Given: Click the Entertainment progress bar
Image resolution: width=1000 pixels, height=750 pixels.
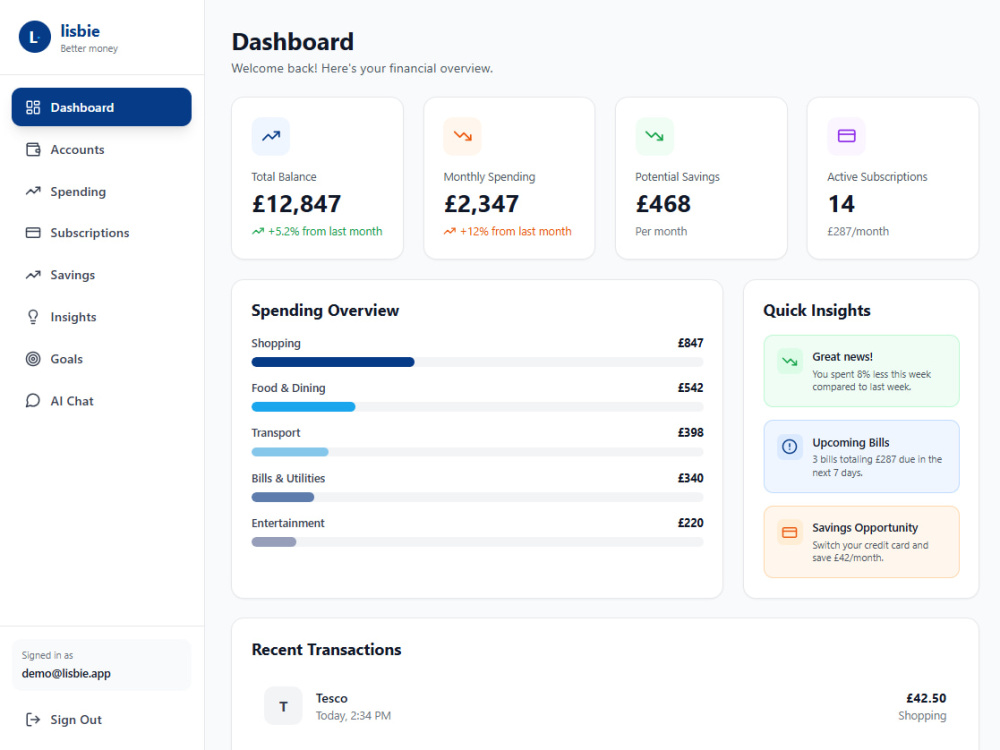Looking at the screenshot, I should pyautogui.click(x=477, y=542).
